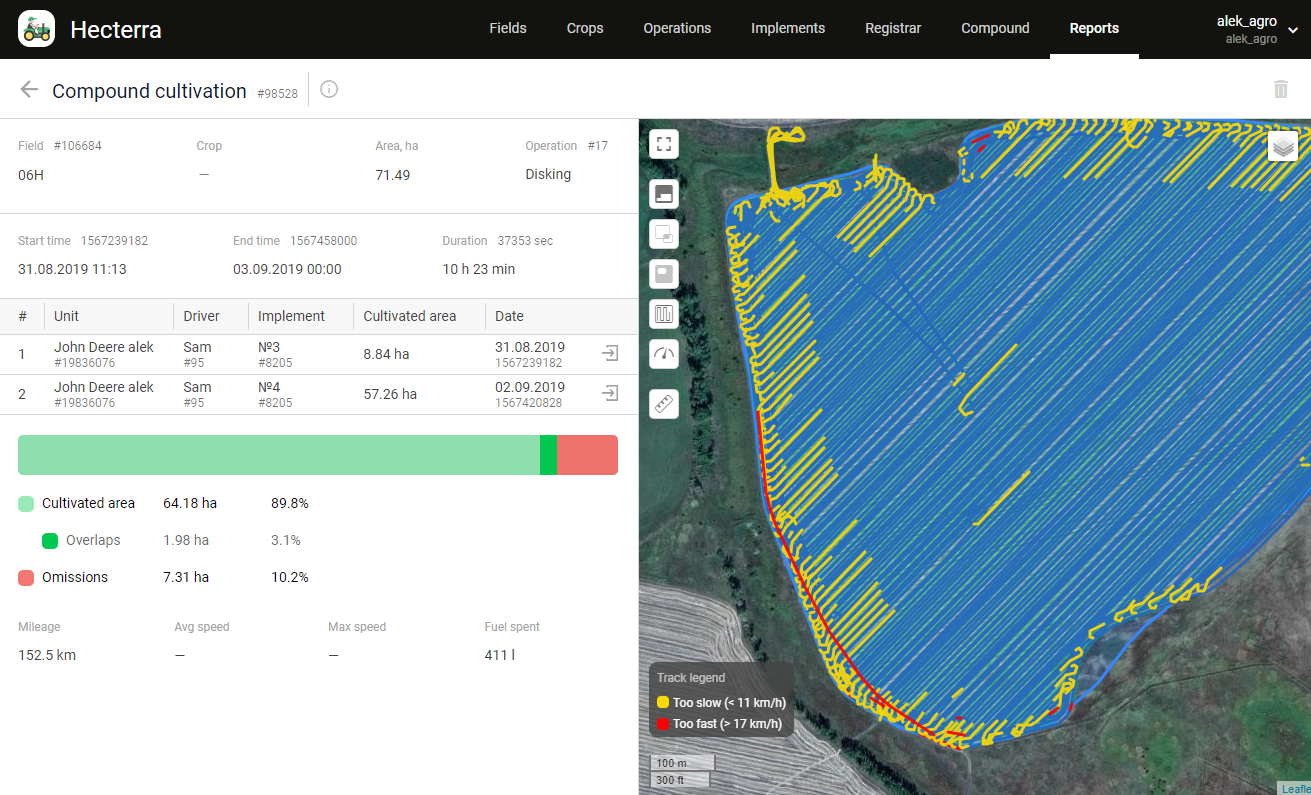Screen dimensions: 1311x795
Task: Open row 1 unit details arrow
Action: 610,354
